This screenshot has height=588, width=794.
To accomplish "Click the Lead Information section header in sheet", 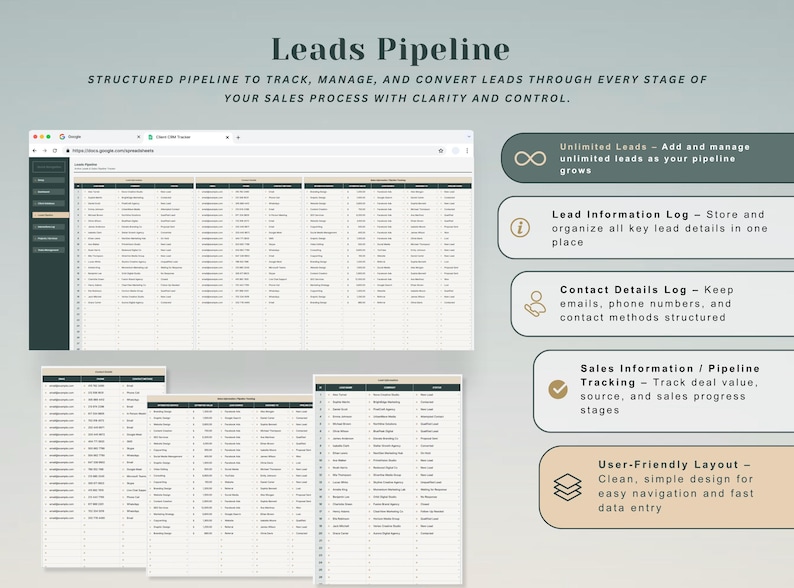I will point(134,180).
